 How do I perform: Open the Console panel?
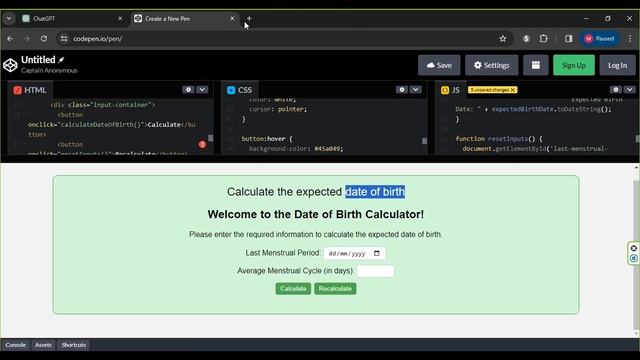16,345
